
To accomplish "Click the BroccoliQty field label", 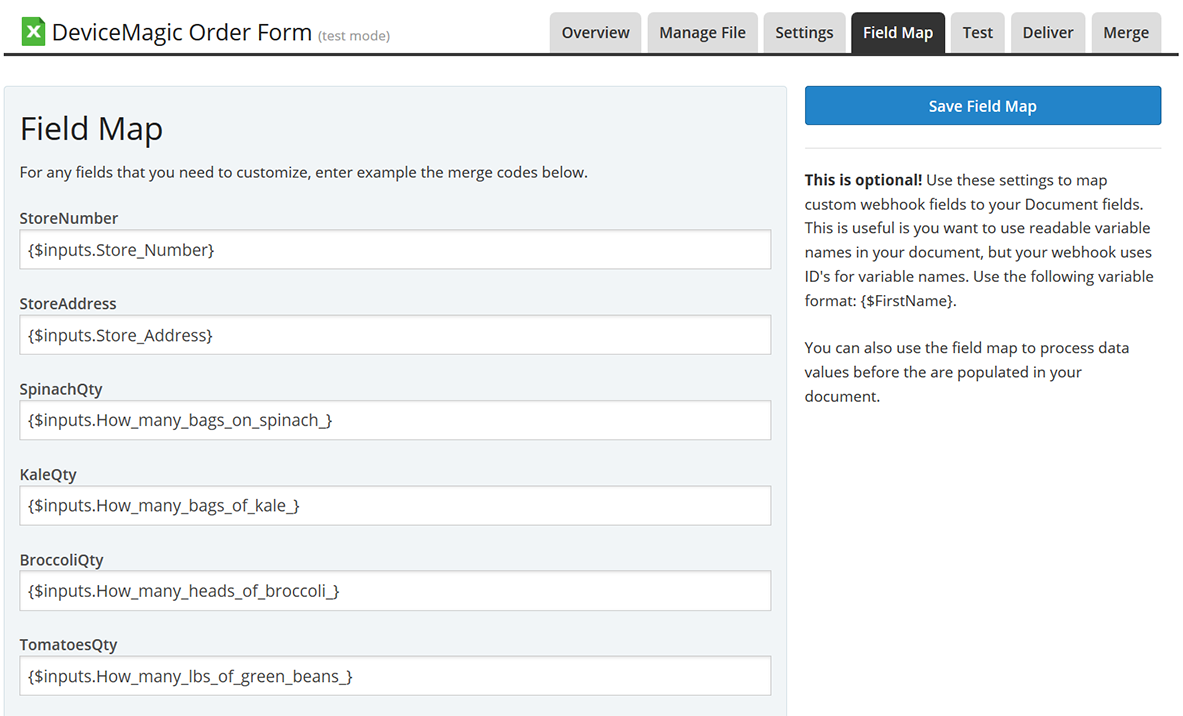I will tap(61, 560).
